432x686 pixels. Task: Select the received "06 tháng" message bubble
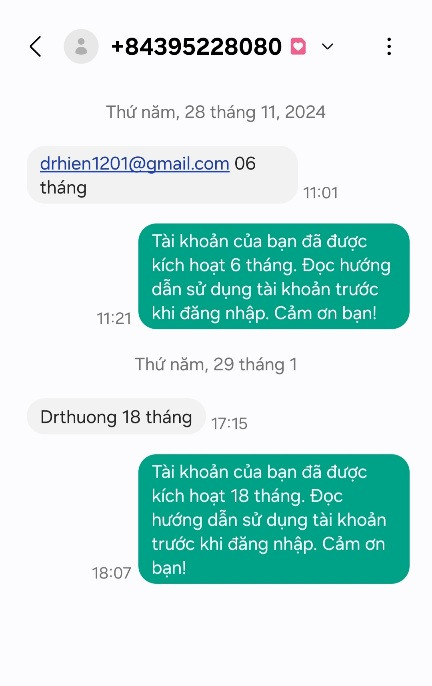[x=162, y=175]
